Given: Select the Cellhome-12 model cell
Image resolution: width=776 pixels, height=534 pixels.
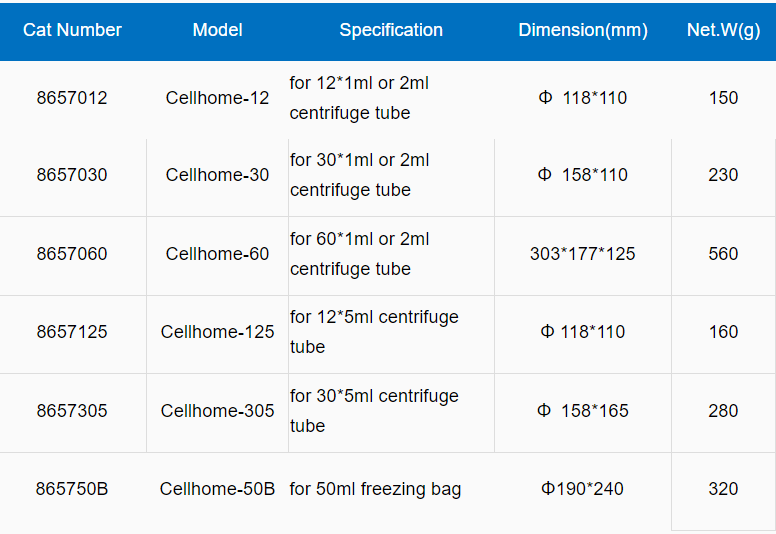Looking at the screenshot, I should tap(217, 98).
